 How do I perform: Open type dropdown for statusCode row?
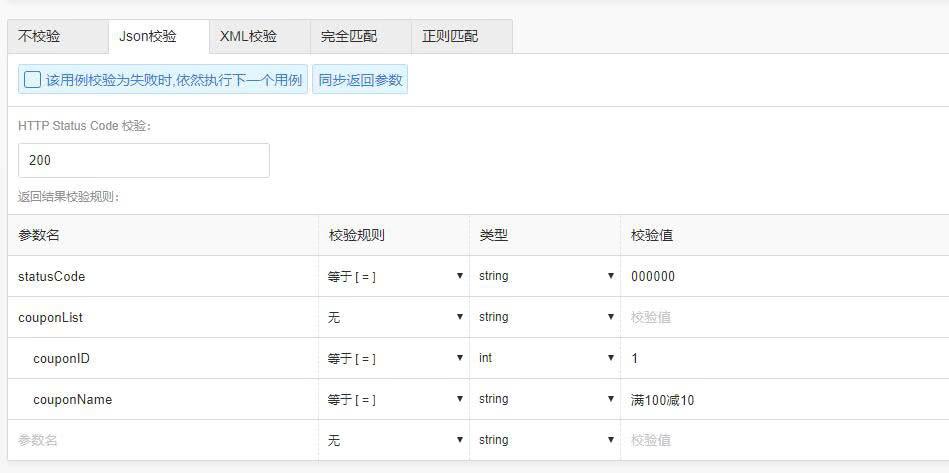point(545,276)
